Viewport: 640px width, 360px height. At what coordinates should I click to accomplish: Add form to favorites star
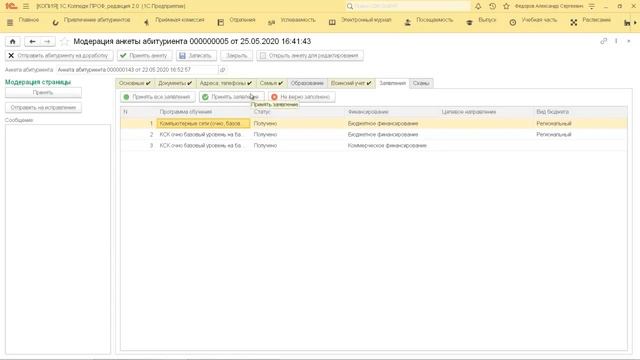[x=64, y=41]
